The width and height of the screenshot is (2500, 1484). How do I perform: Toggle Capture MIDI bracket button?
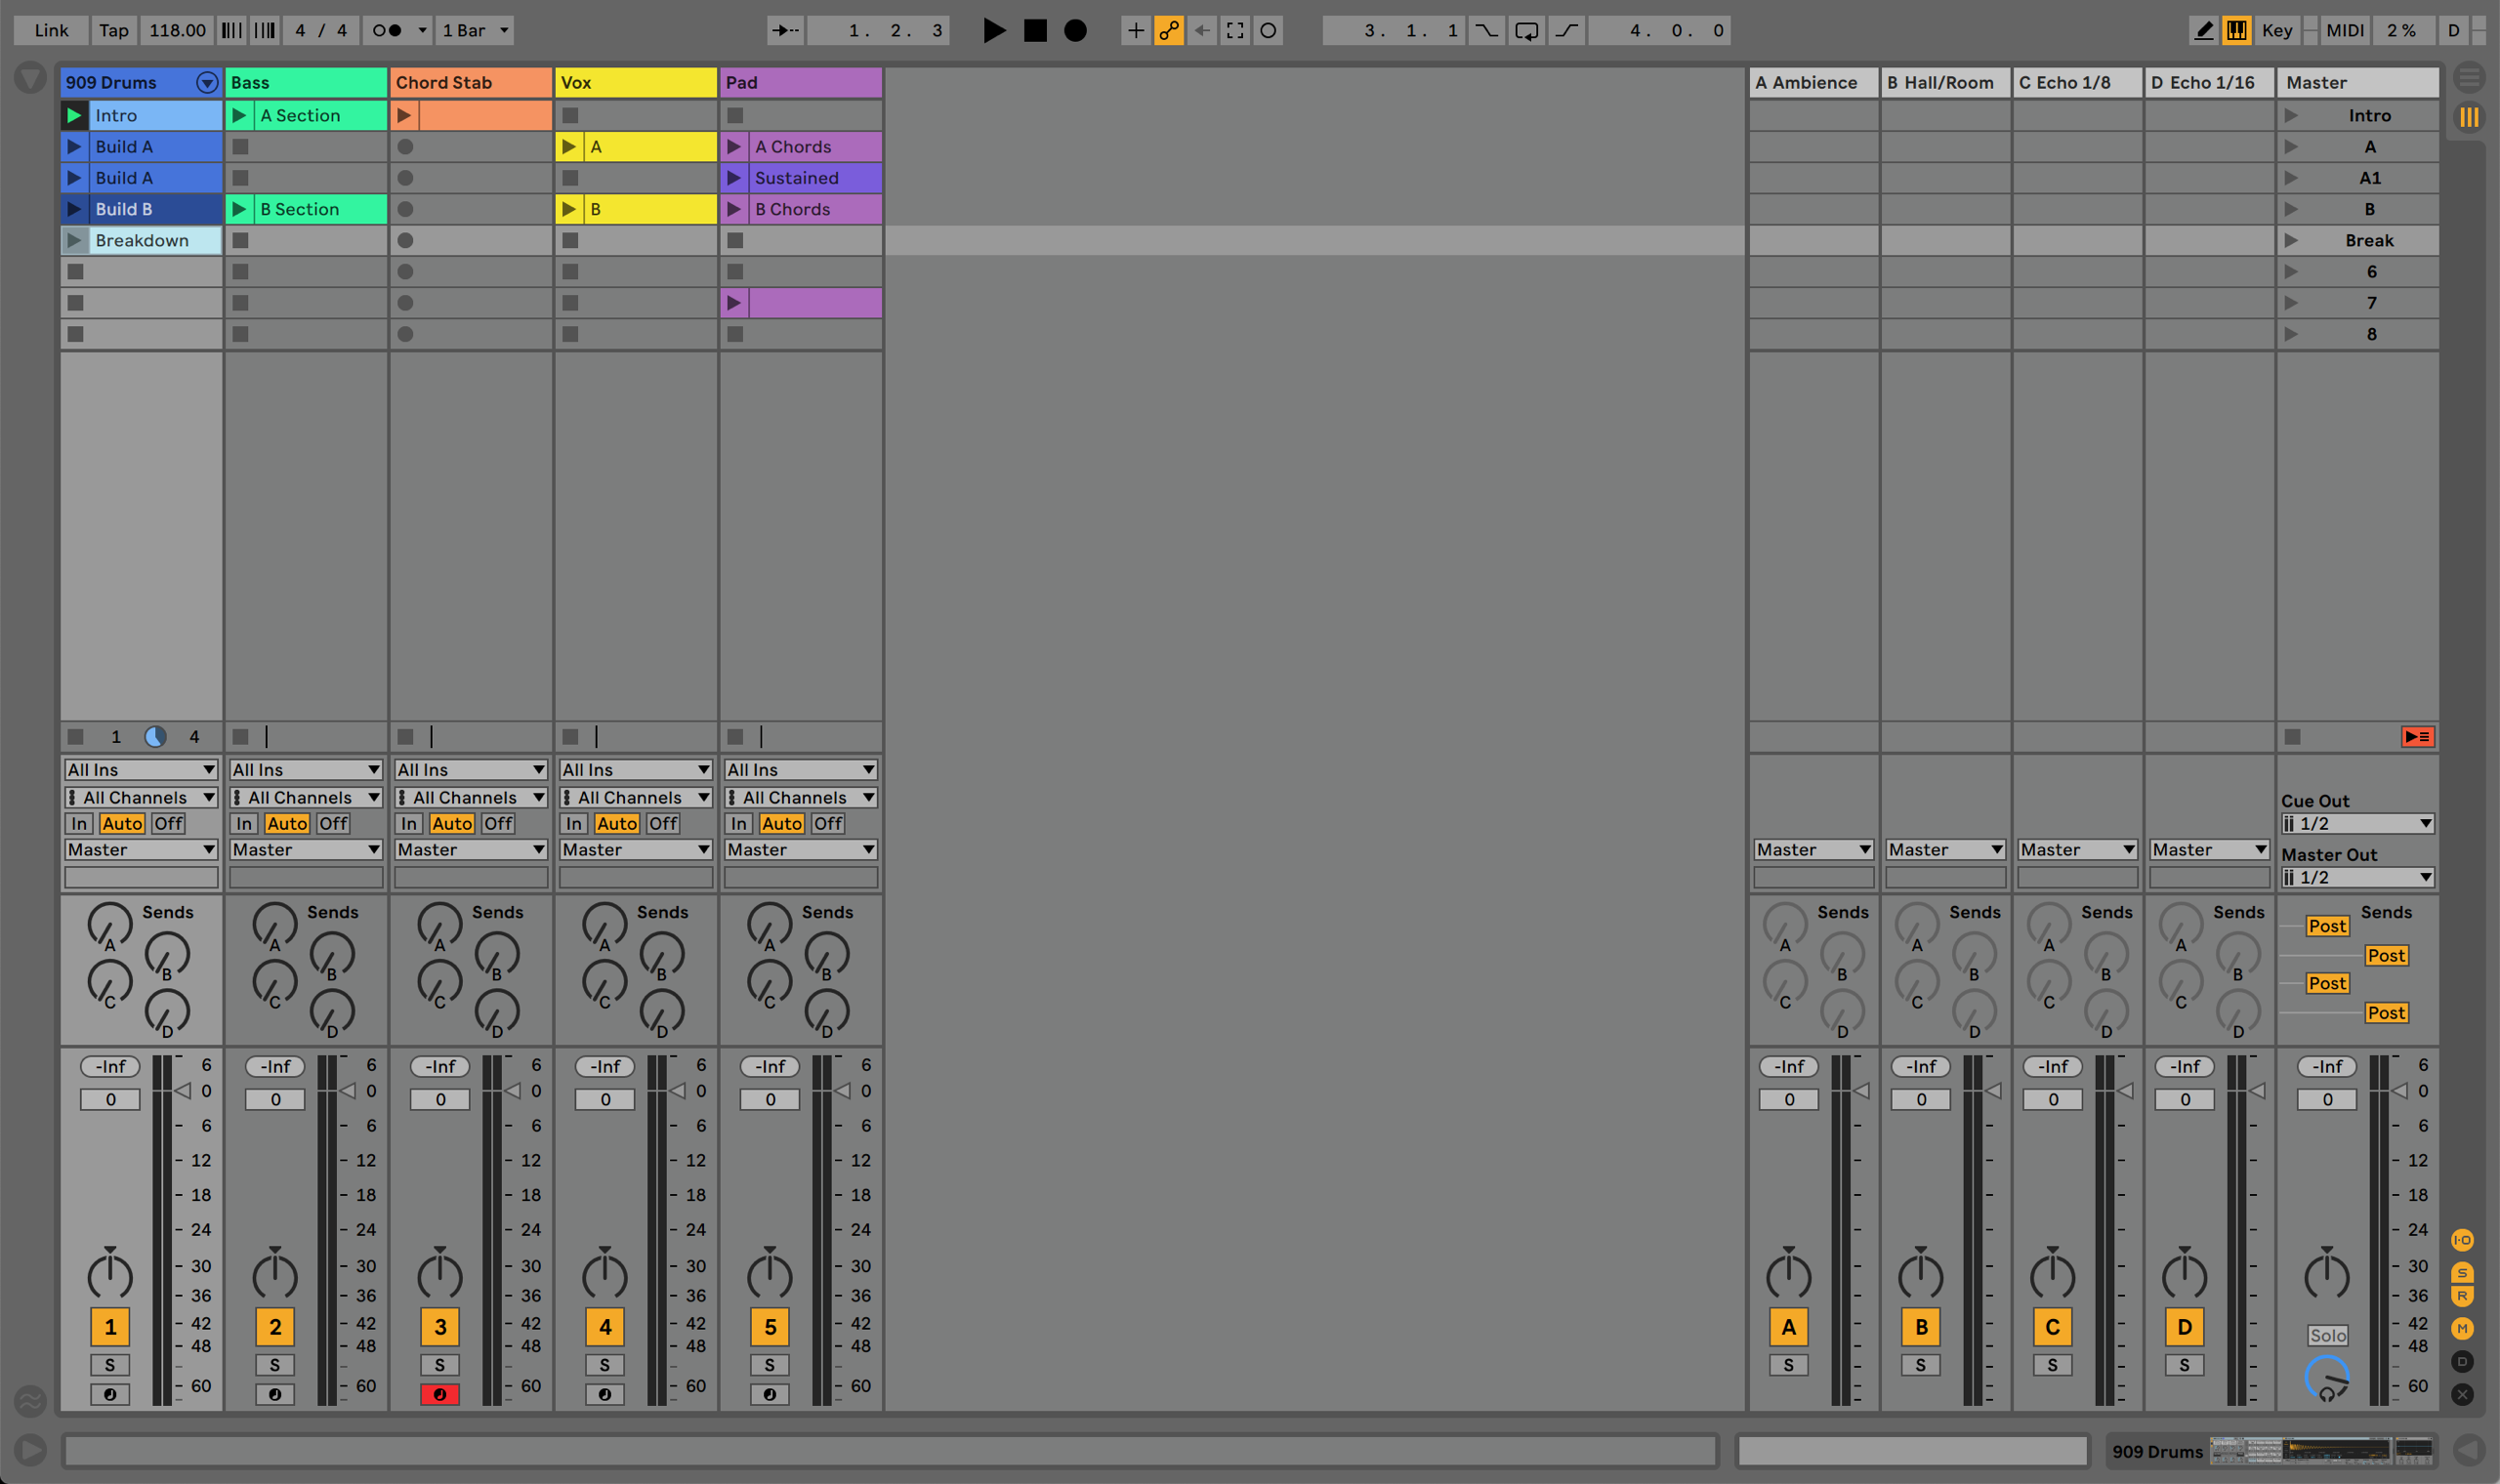tap(1235, 30)
